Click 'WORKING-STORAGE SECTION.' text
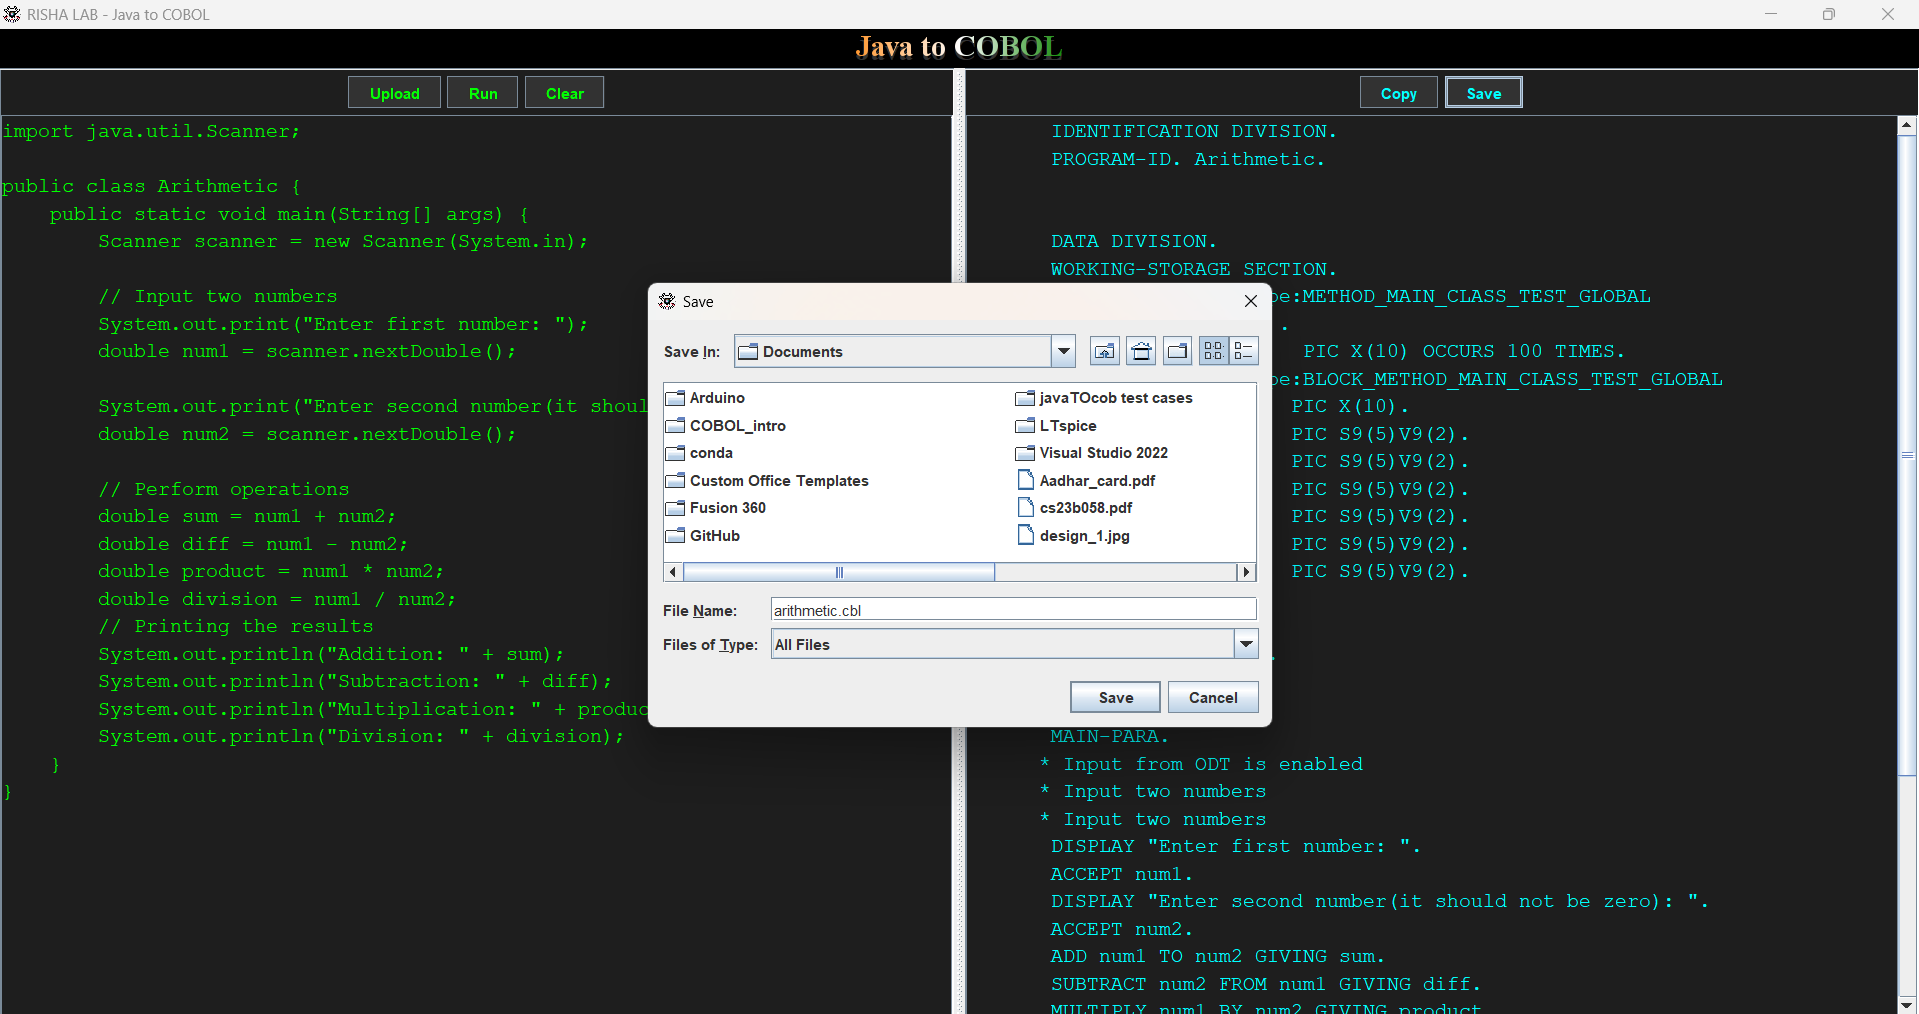 1193,269
